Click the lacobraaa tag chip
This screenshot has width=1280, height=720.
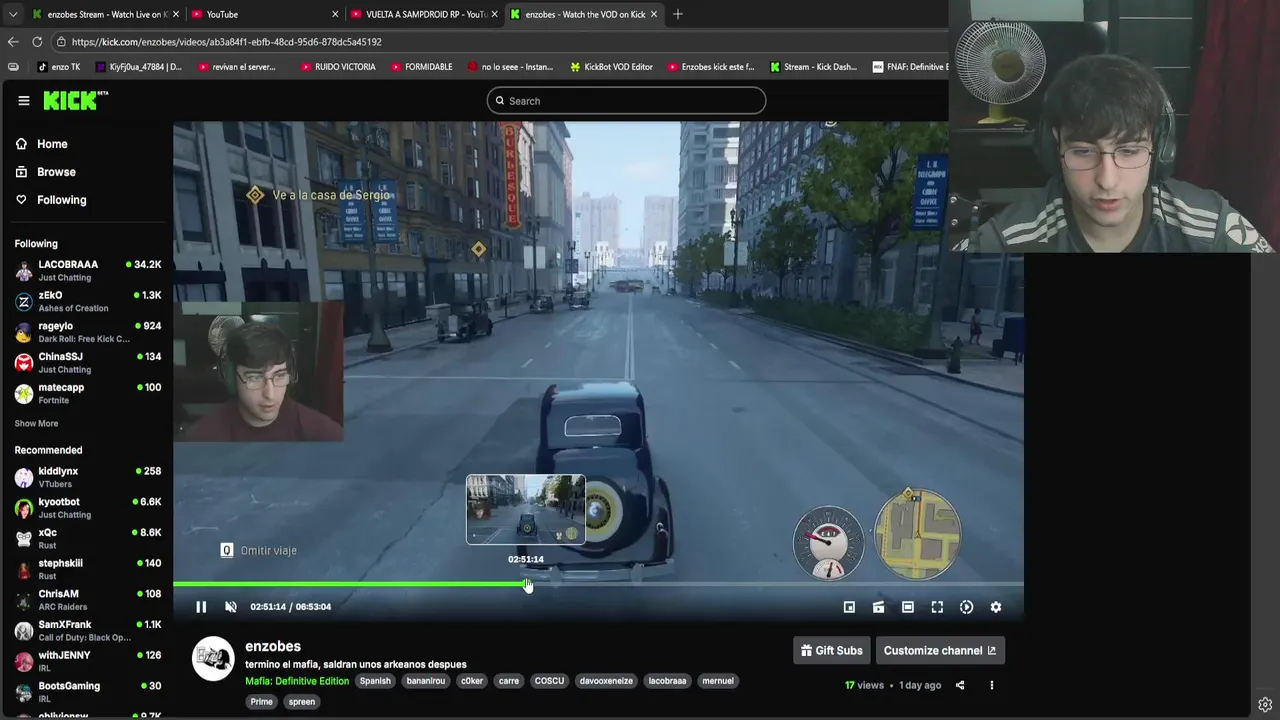pyautogui.click(x=667, y=681)
